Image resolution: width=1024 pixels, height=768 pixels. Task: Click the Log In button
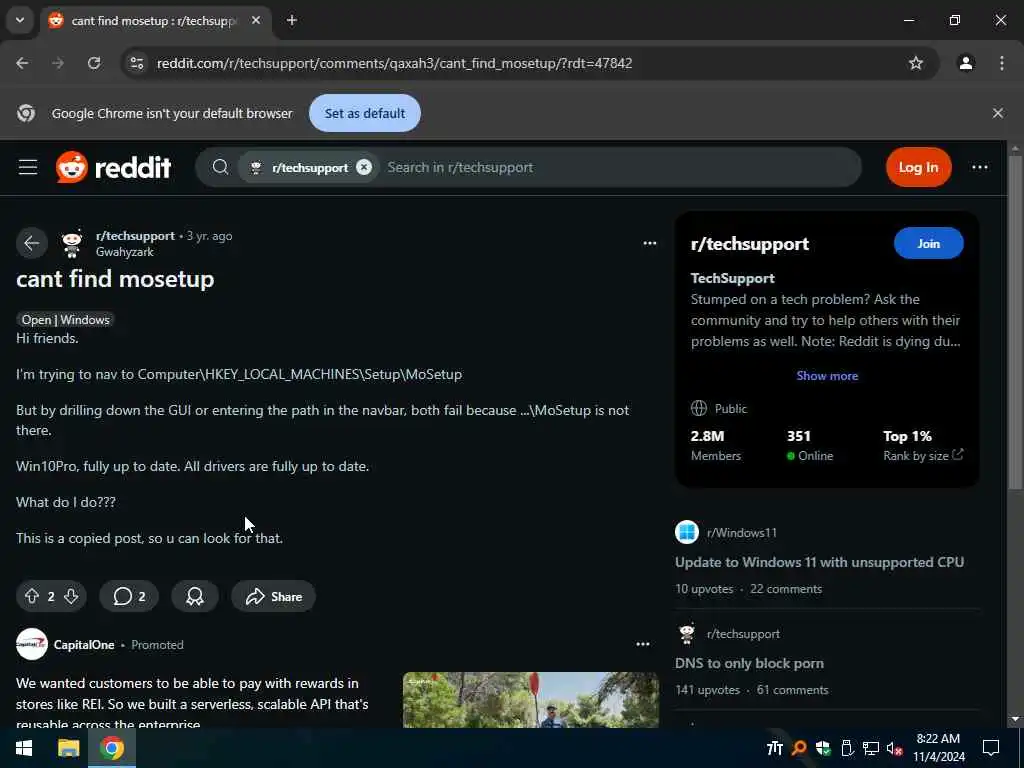pos(918,167)
